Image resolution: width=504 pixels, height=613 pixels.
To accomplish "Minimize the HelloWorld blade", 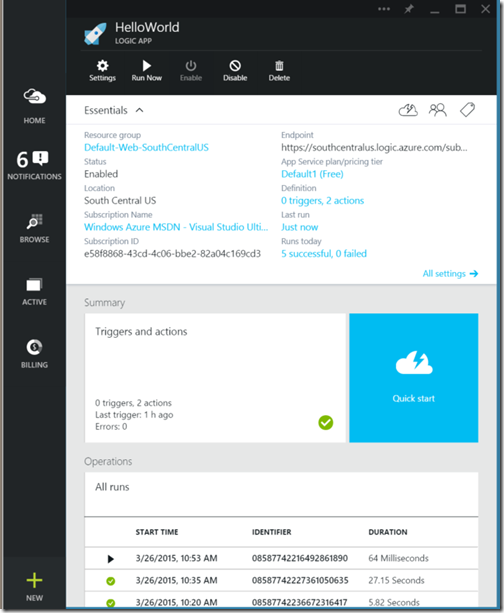I will tap(434, 12).
